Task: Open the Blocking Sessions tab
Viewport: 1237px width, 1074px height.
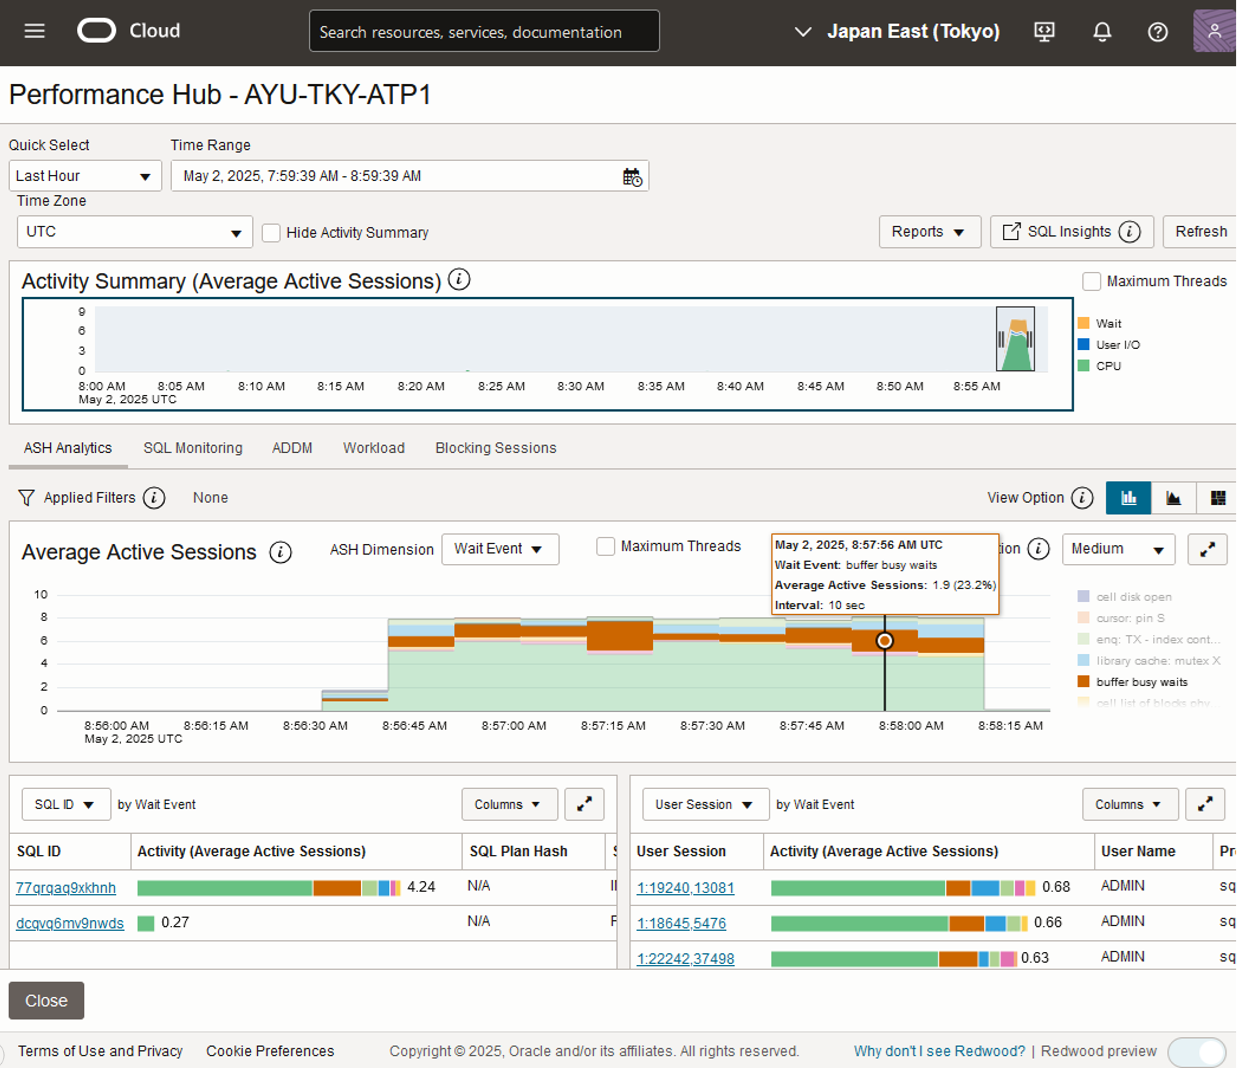Action: [495, 448]
